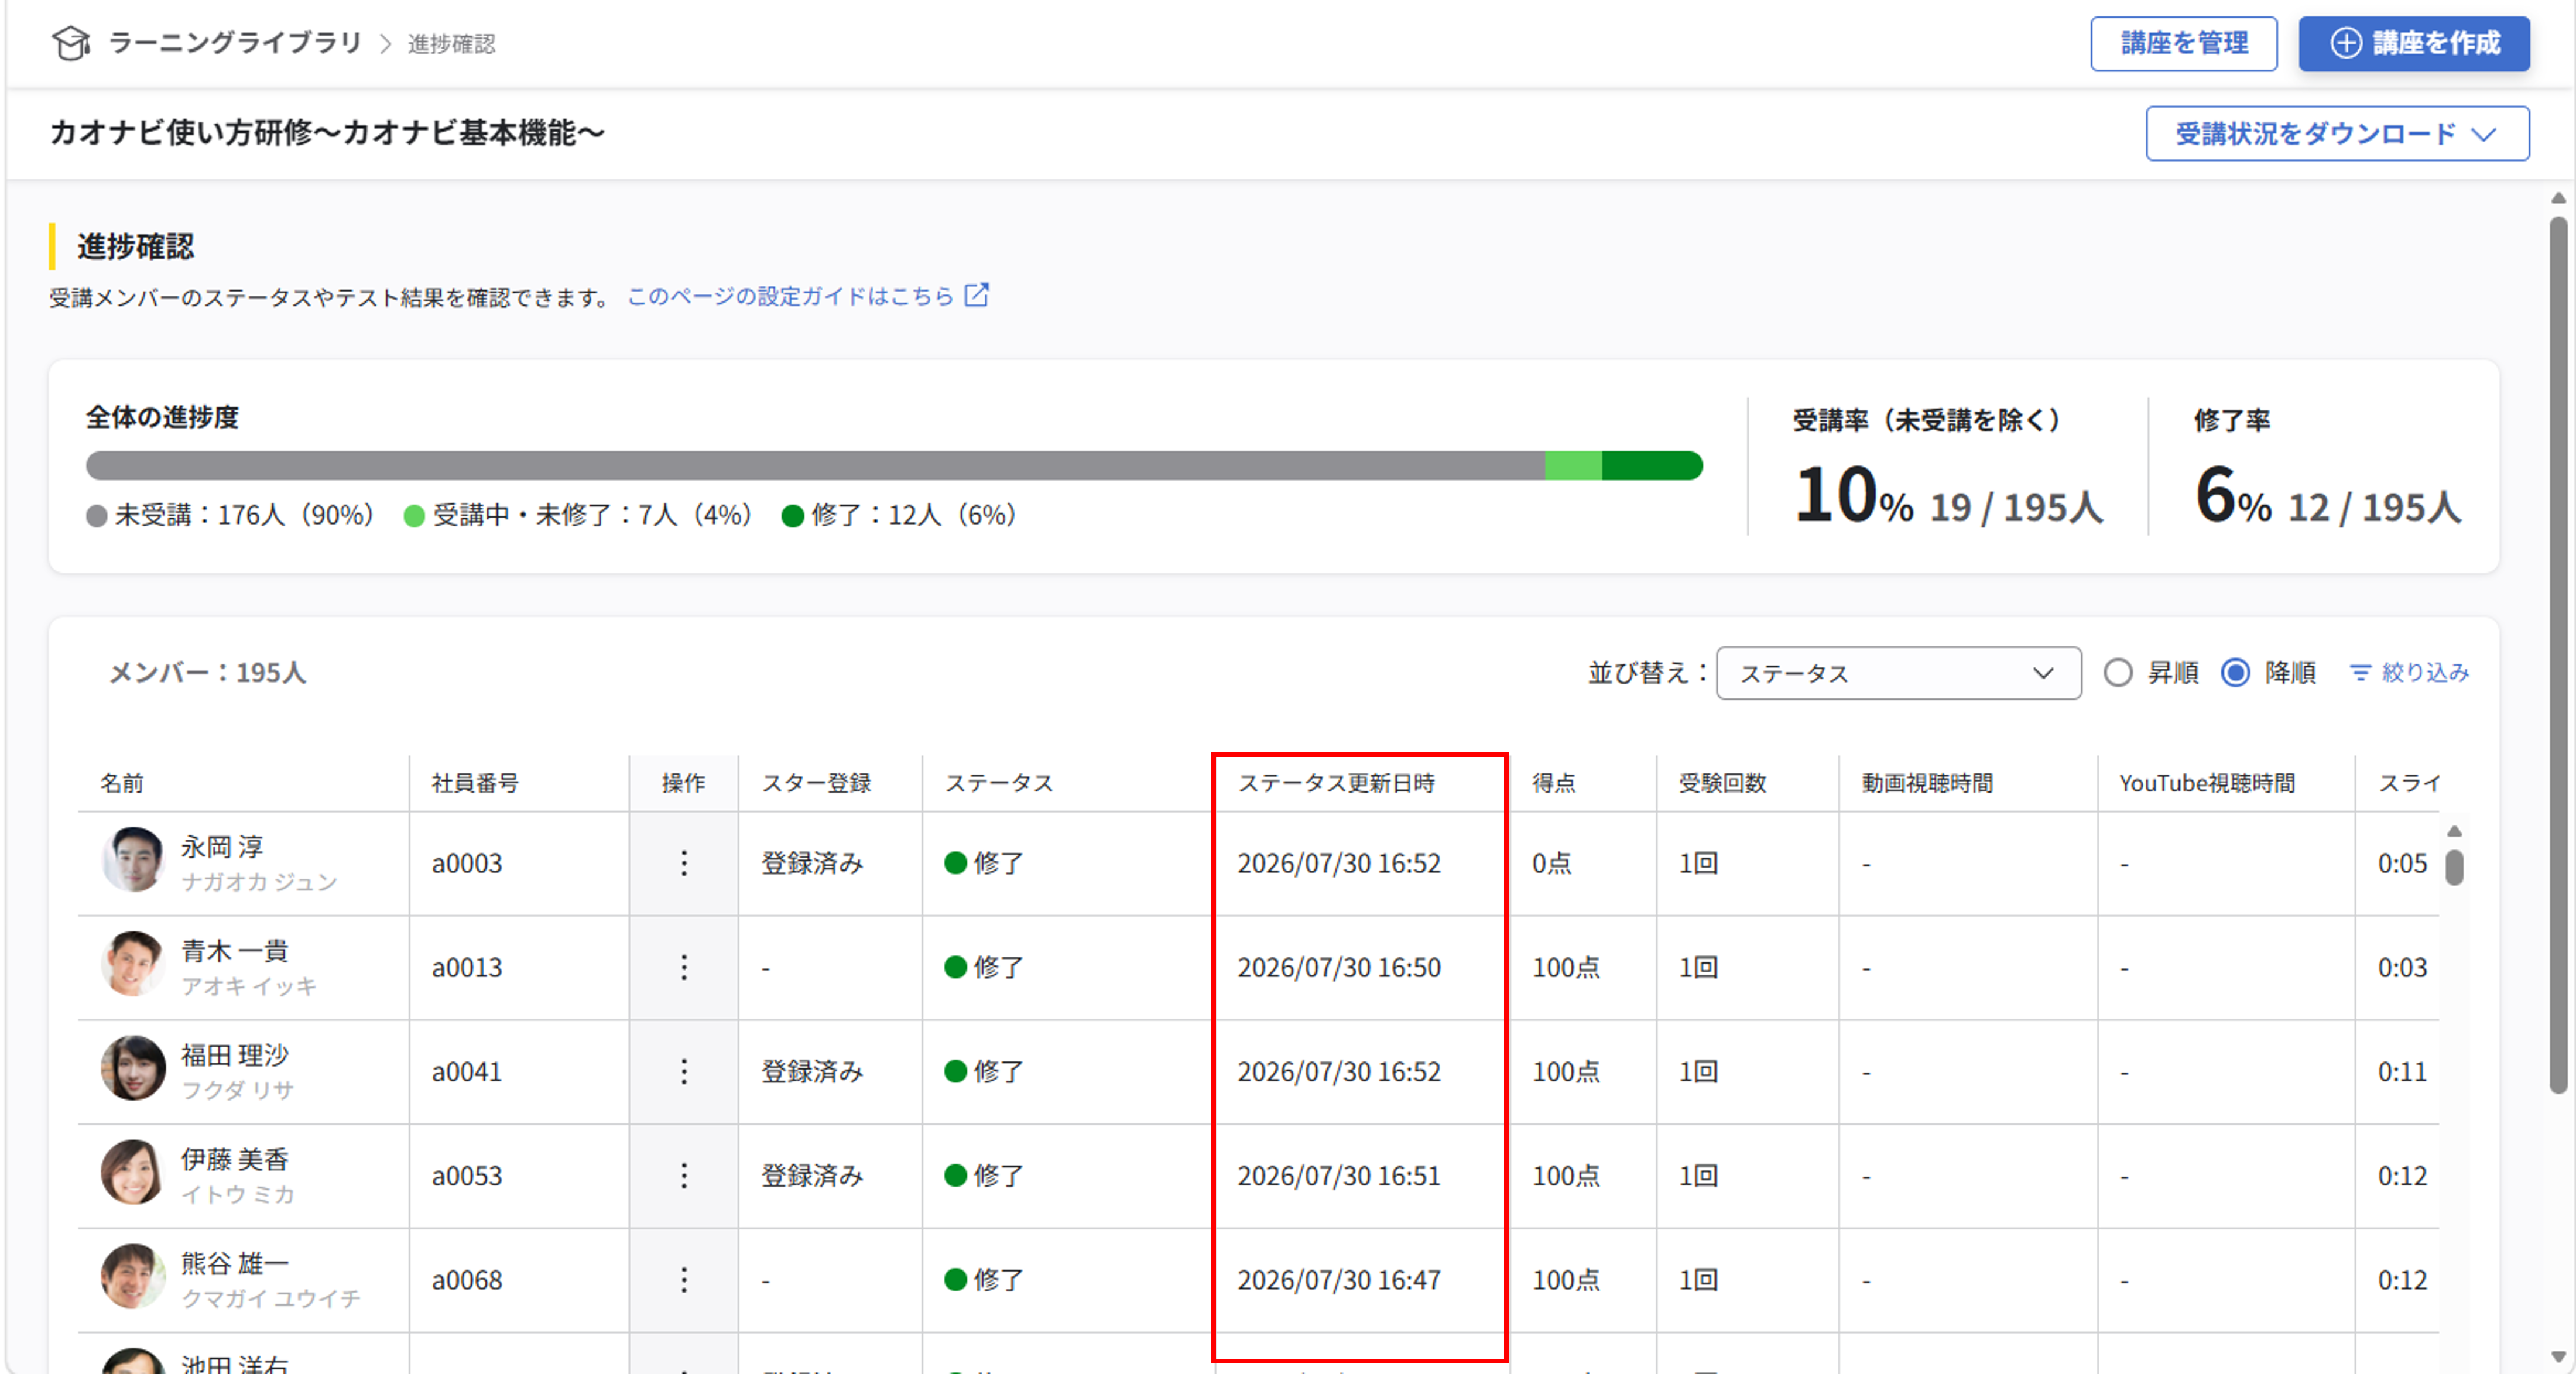Click the light green 受講中 progress segment

pyautogui.click(x=1573, y=465)
